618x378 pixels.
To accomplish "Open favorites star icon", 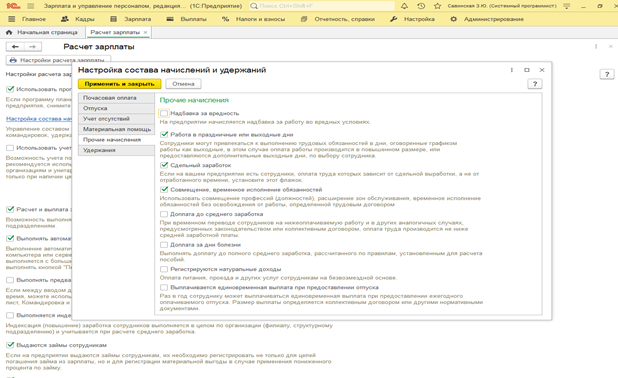I will coord(437,6).
